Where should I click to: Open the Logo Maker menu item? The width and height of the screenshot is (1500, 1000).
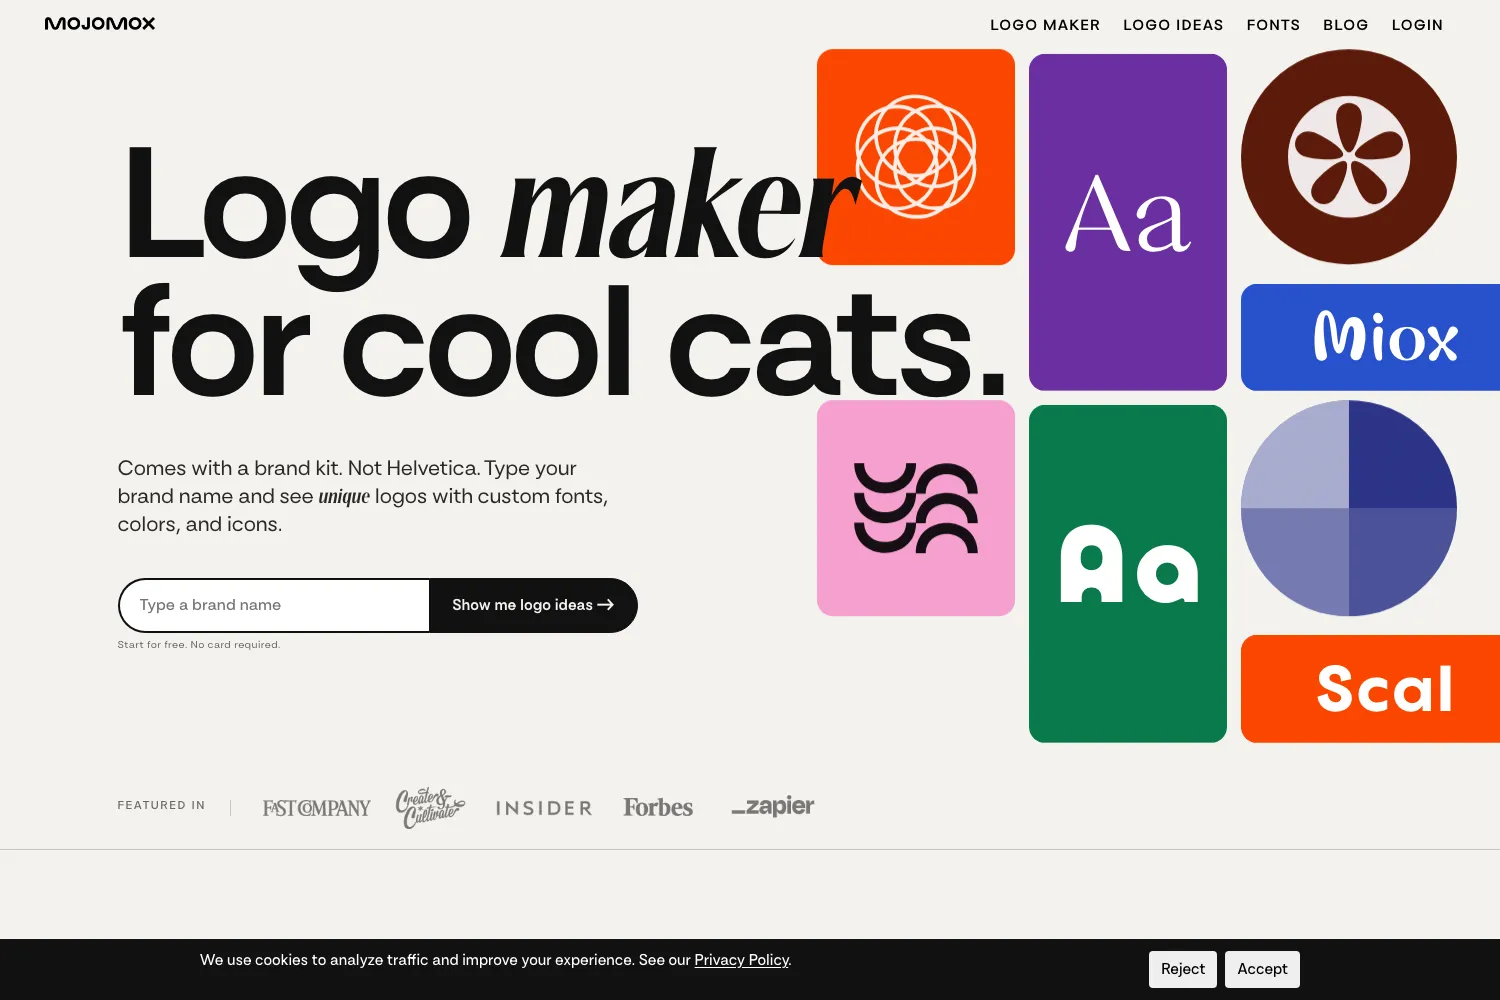[x=1045, y=25]
